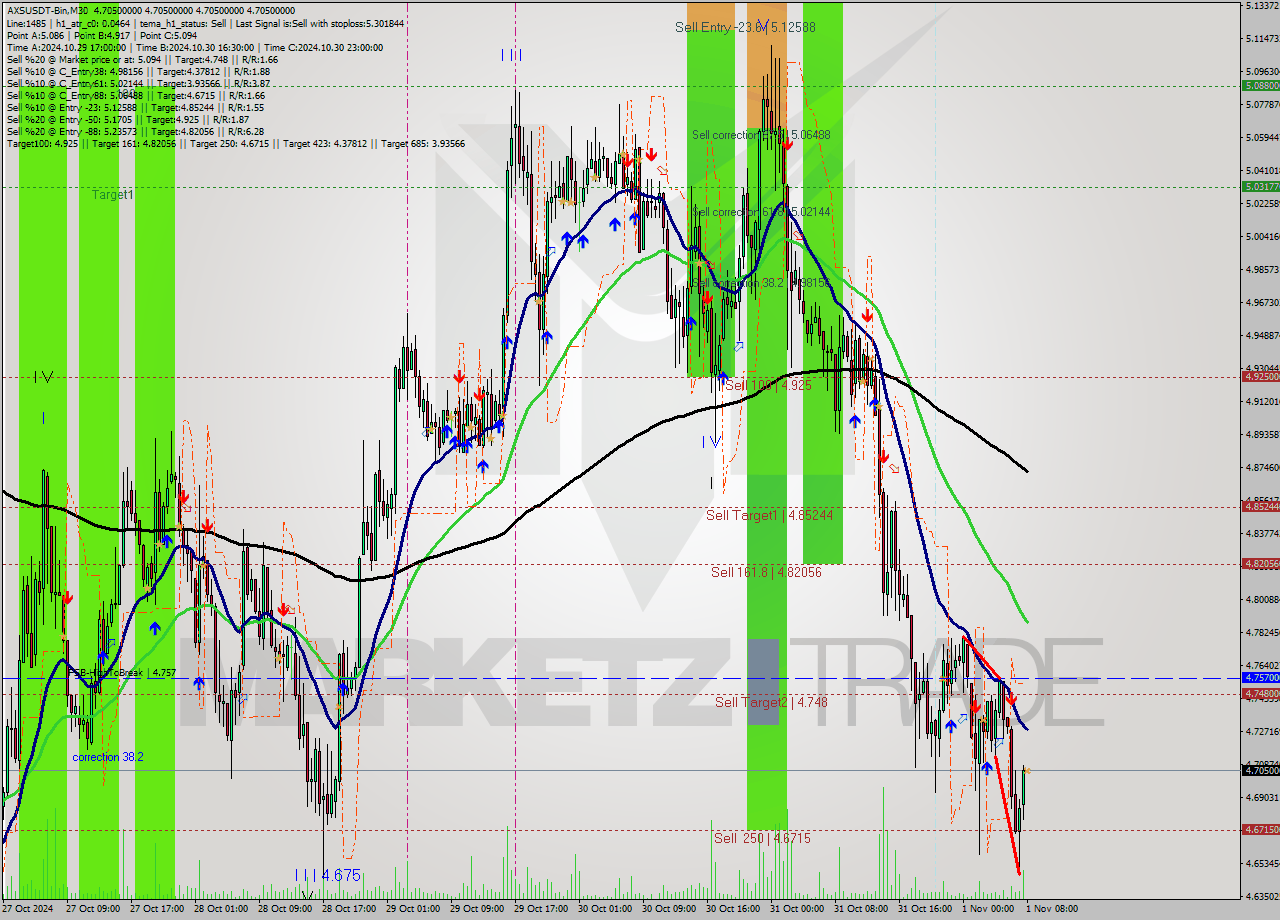Click the blue 4.7570 price tag
This screenshot has height=920, width=1280.
[x=1260, y=678]
